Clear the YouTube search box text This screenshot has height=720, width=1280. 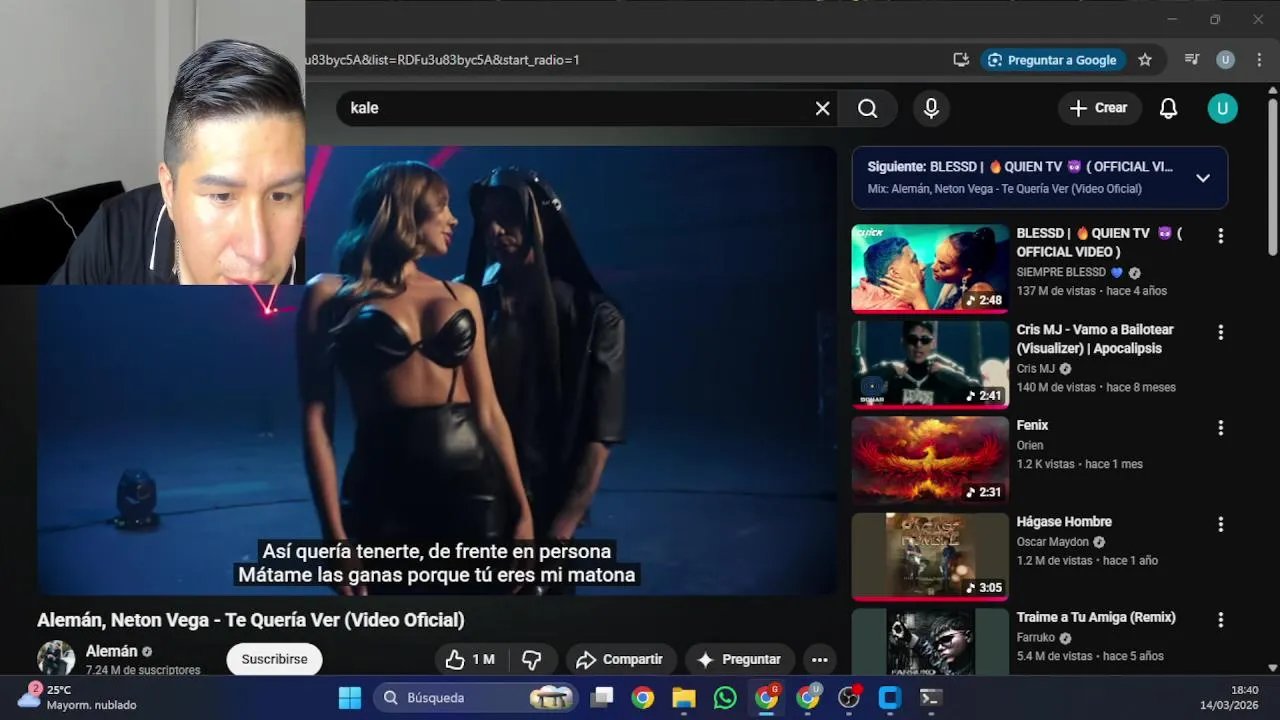(x=822, y=108)
